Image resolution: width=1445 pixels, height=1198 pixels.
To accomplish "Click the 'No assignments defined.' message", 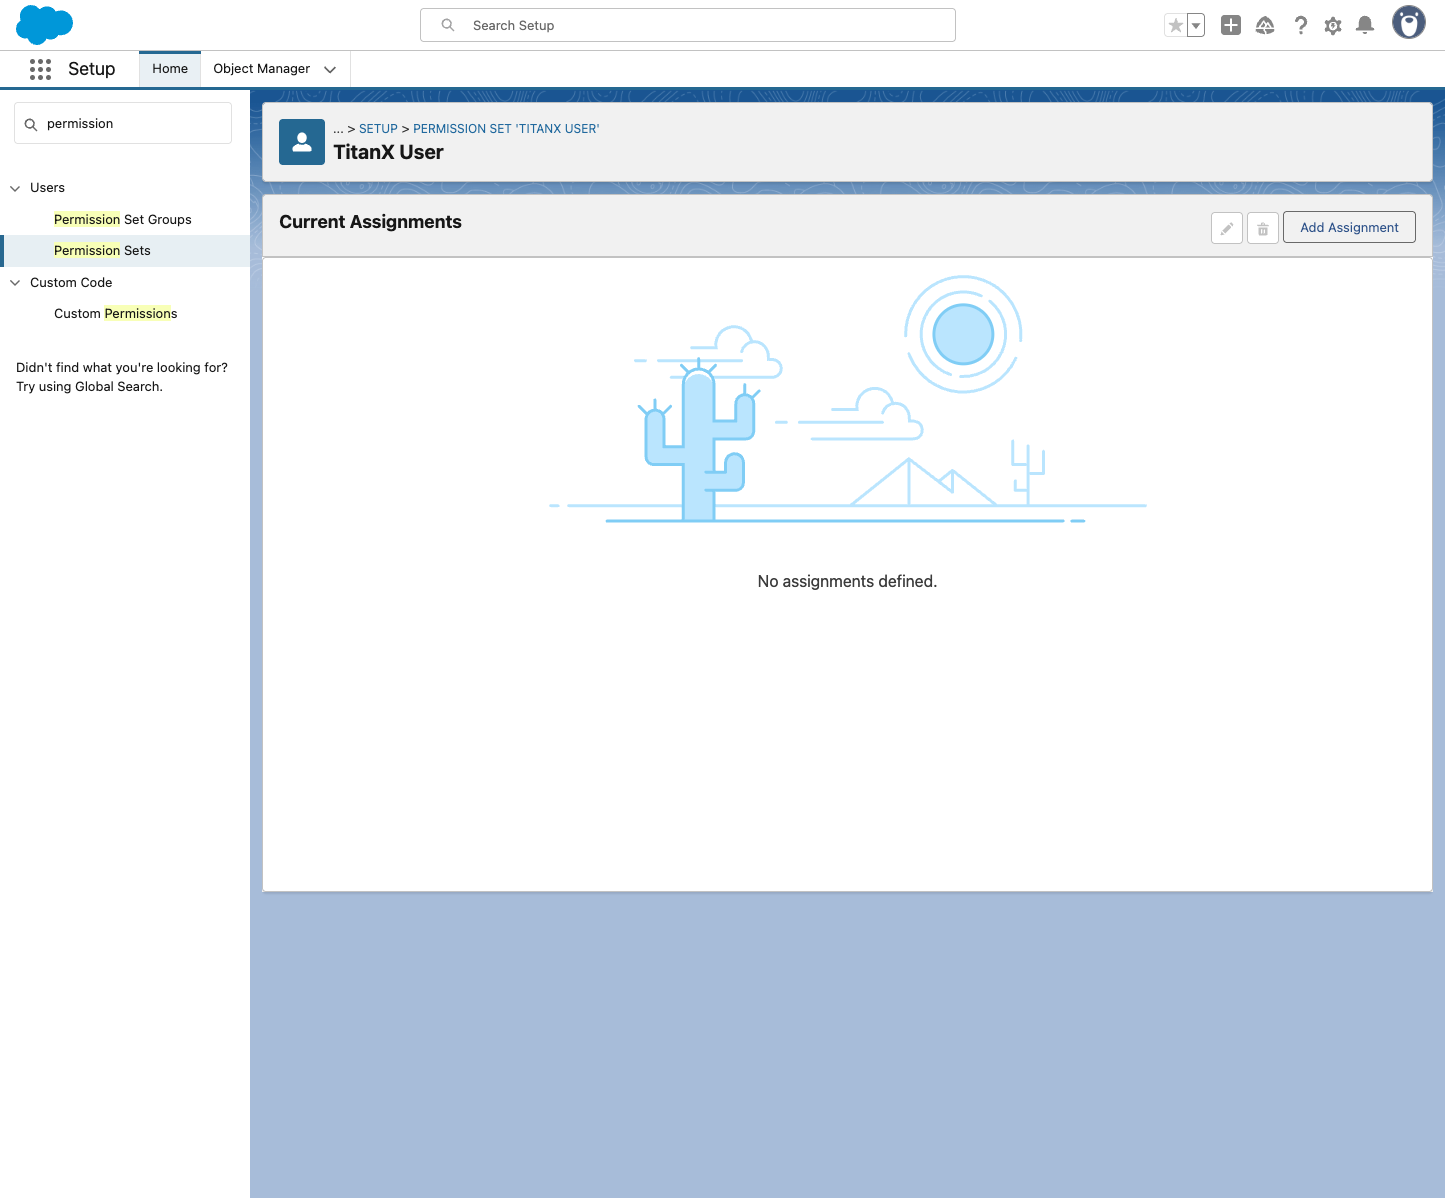I will [x=847, y=581].
